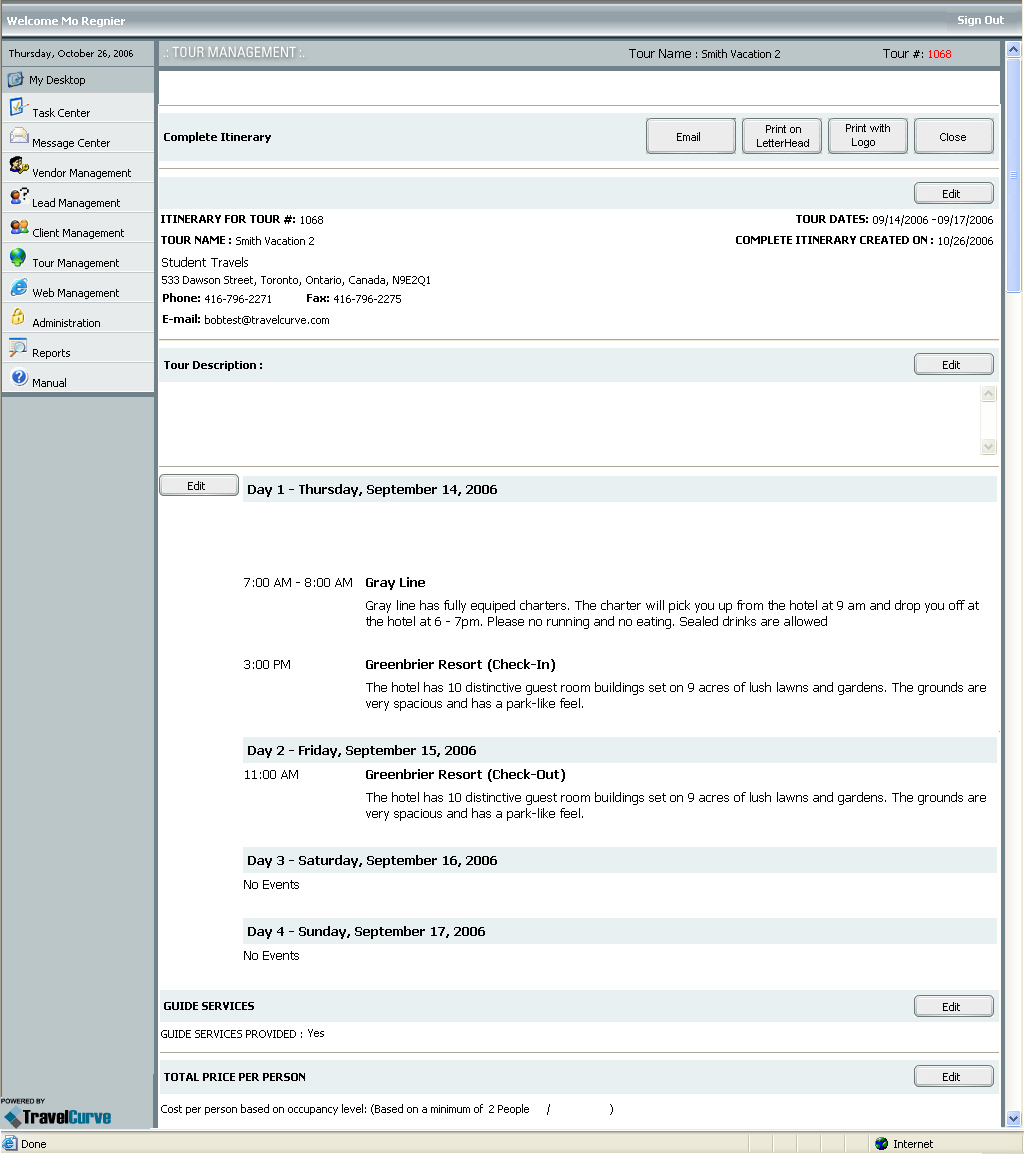Close the complete itinerary
Screen dimensions: 1024x1154
953,136
